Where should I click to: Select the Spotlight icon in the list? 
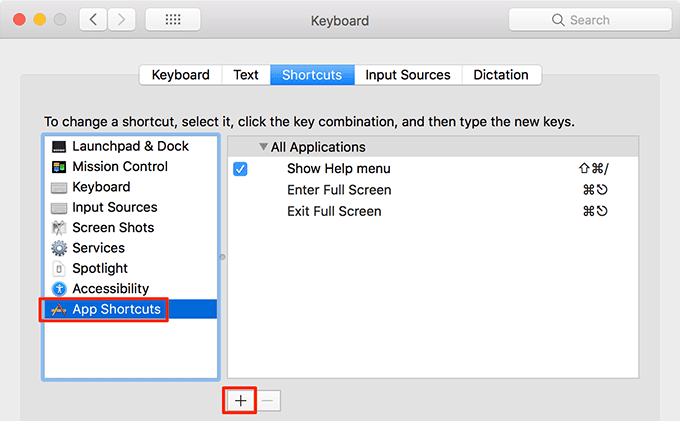click(x=59, y=269)
